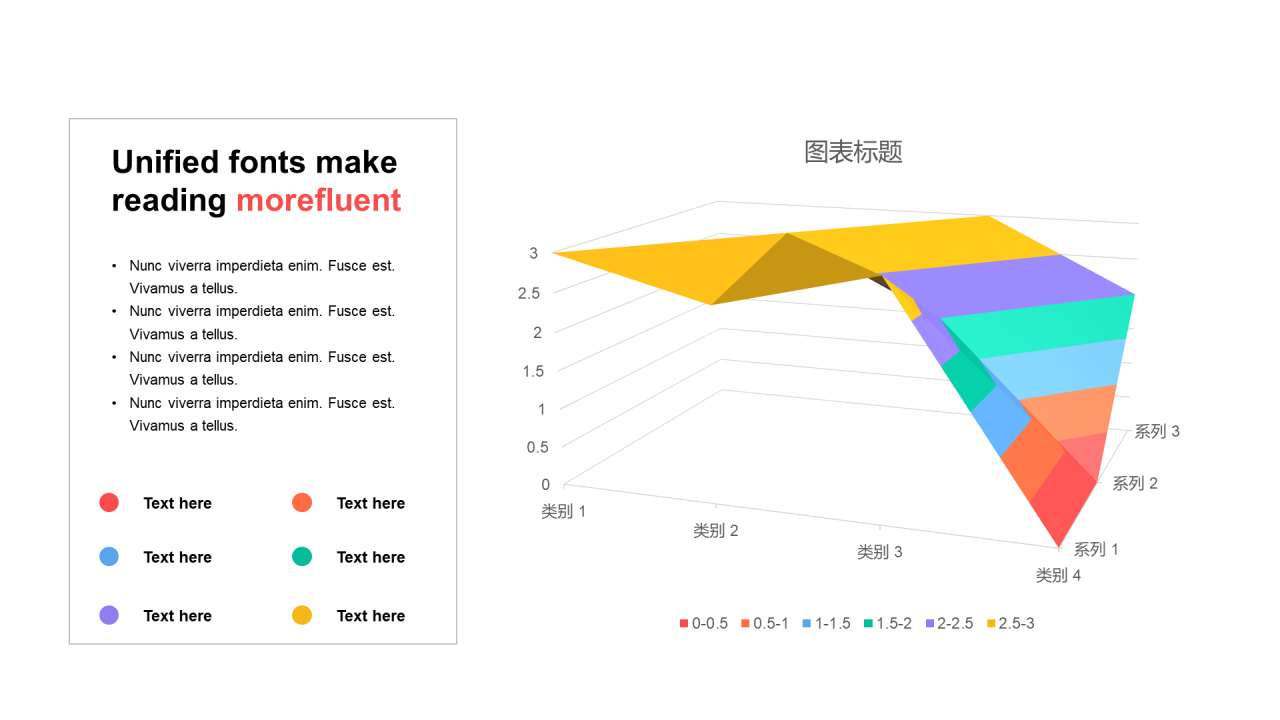Click the 系列 3 axis label
1280x720 pixels.
point(1157,431)
